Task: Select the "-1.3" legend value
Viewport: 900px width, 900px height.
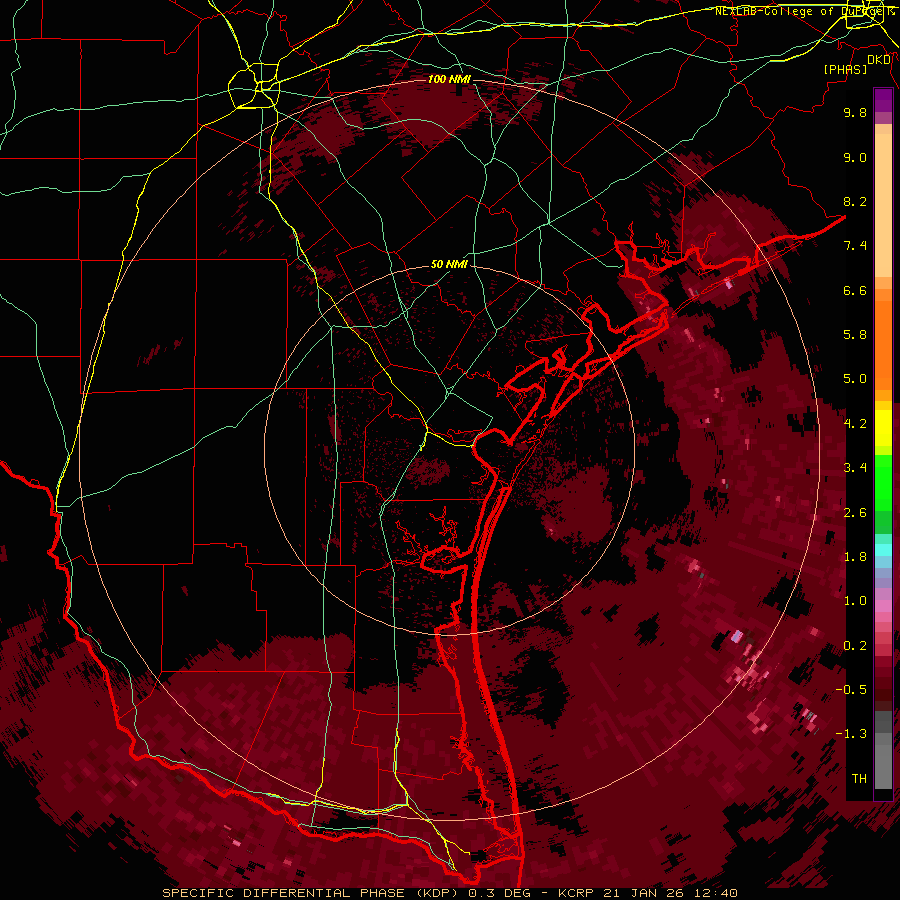Action: click(851, 734)
